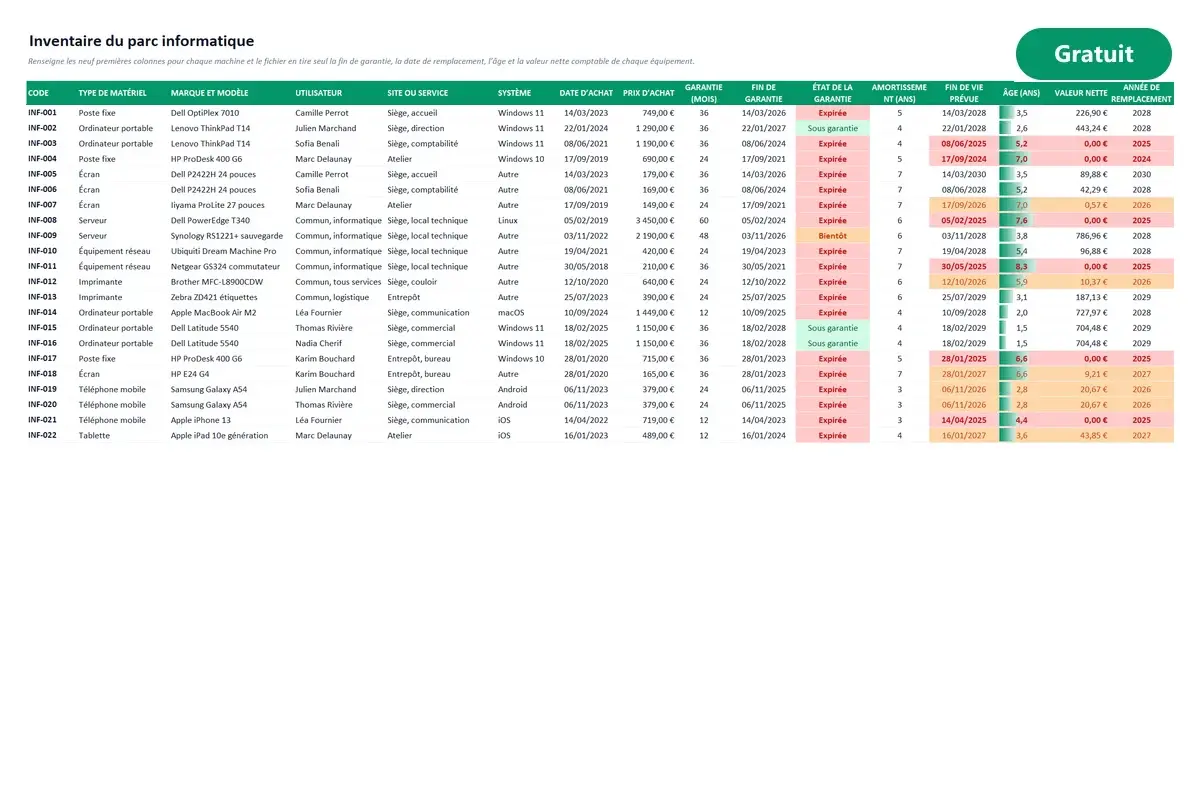The width and height of the screenshot is (1200, 800).
Task: Click the Expirée status in row INF-001
Action: (833, 113)
